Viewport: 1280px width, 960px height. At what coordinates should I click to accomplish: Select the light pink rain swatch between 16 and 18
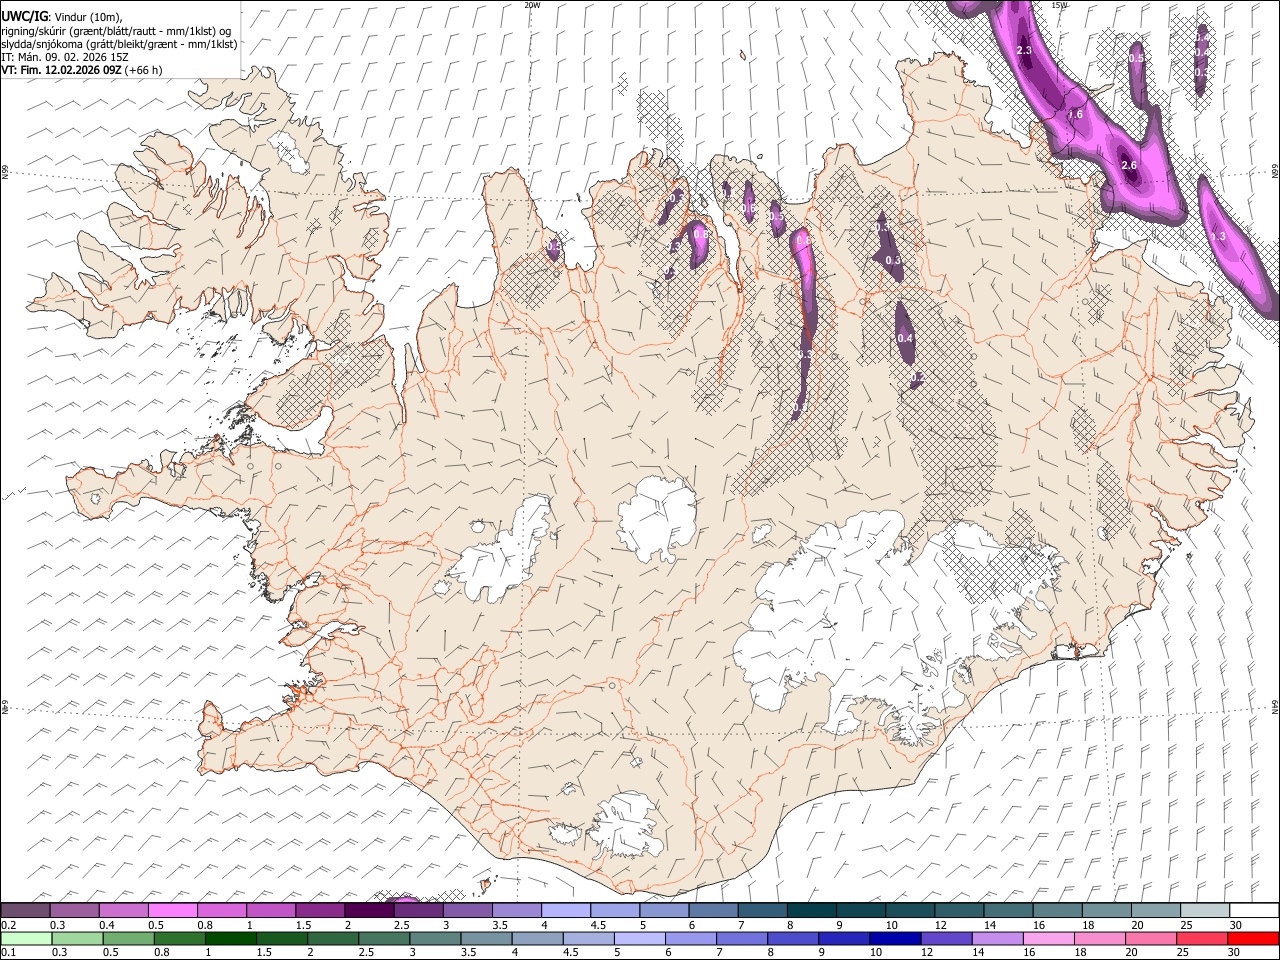point(1047,938)
